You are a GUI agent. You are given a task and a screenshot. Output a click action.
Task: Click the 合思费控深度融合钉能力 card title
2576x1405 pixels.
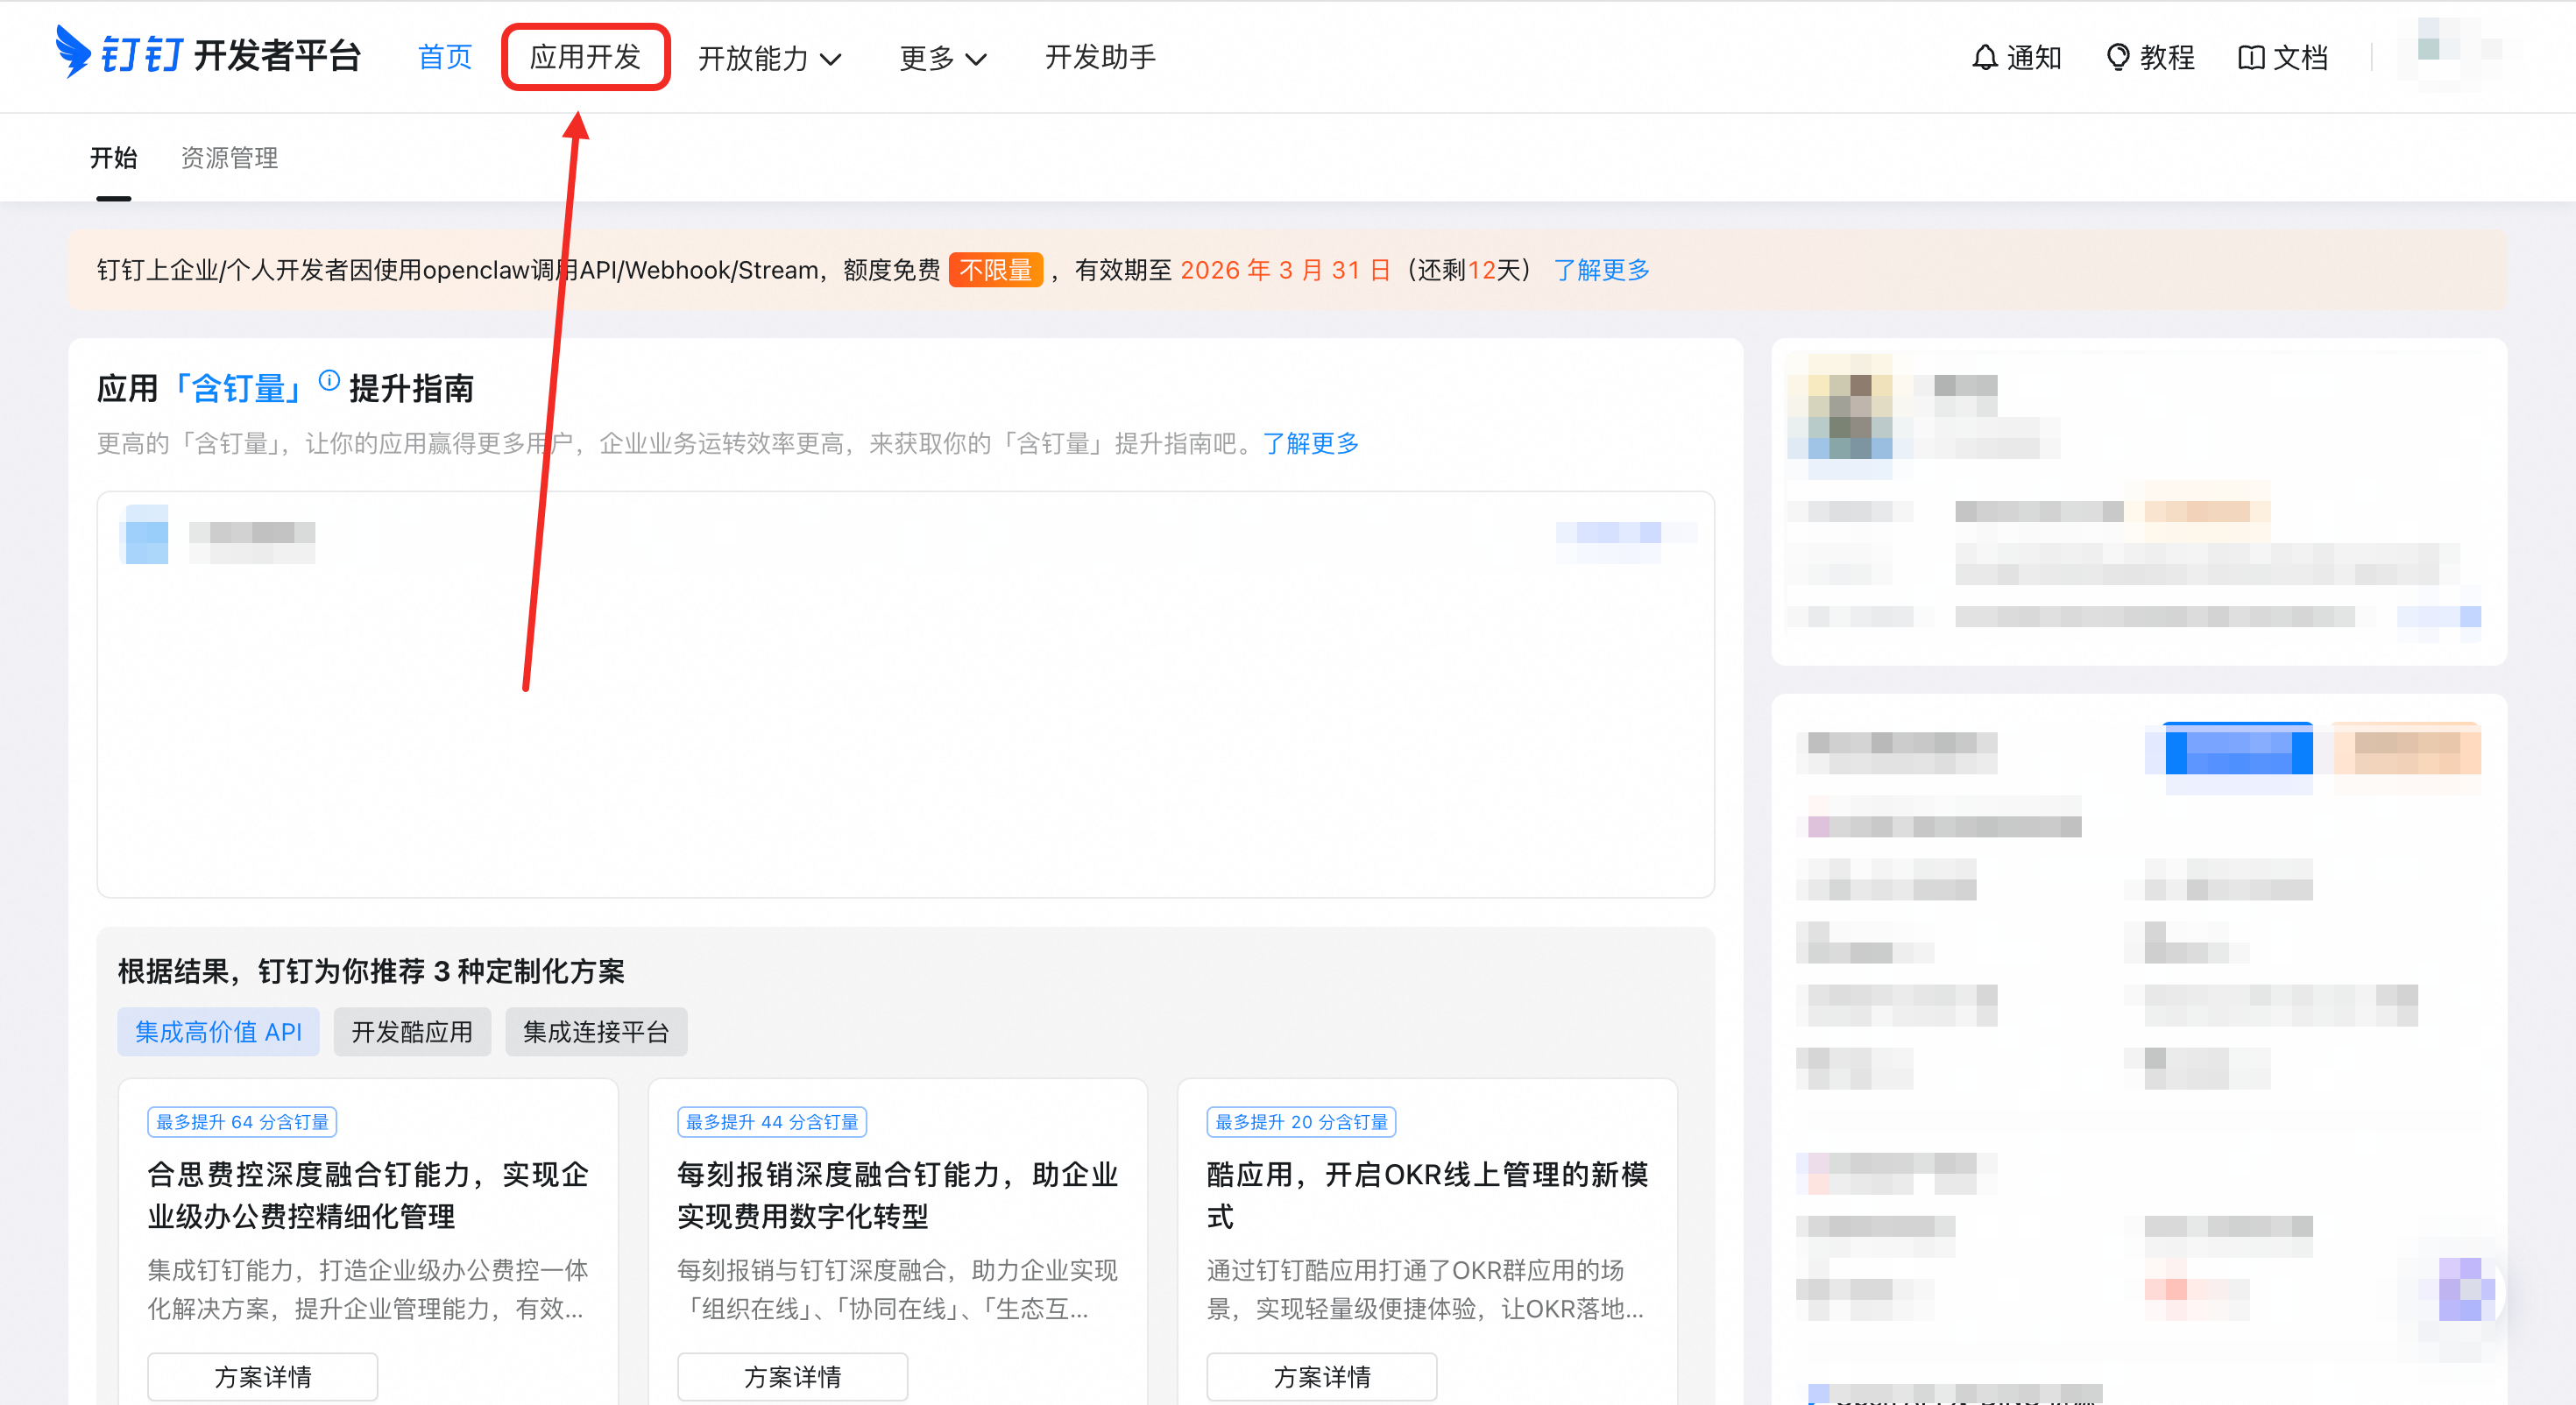click(368, 1195)
